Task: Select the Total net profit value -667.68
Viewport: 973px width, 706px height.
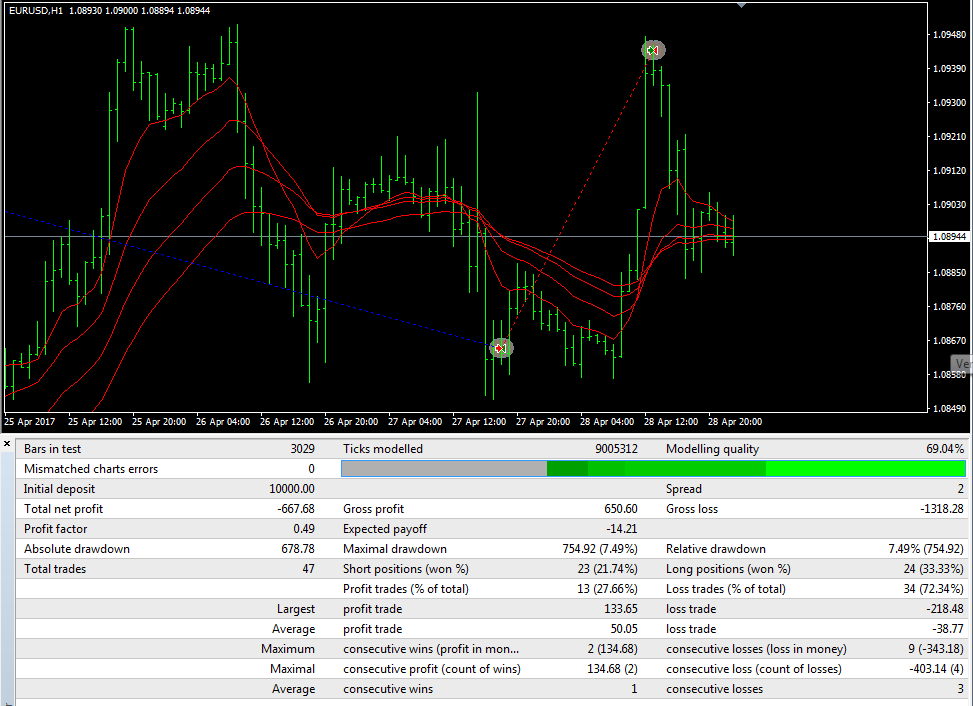Action: click(x=295, y=508)
